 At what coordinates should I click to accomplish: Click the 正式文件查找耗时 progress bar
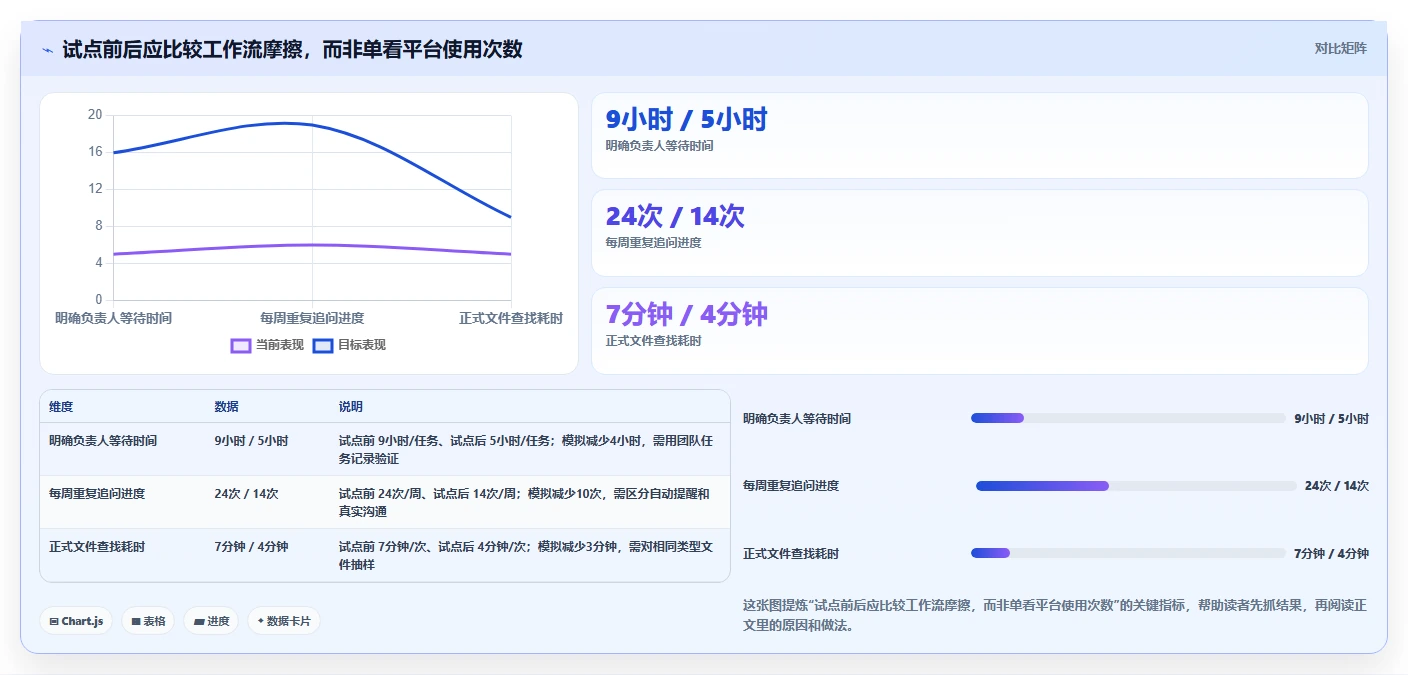1128,553
